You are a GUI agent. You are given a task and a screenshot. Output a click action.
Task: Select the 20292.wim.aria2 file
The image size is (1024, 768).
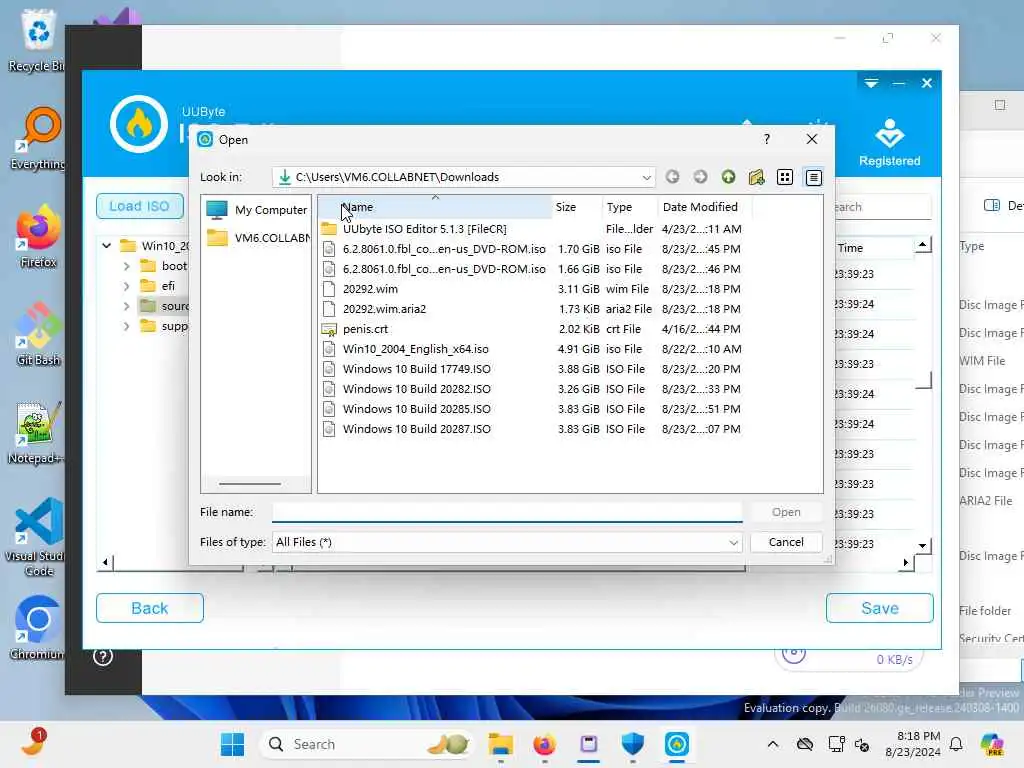(x=384, y=309)
